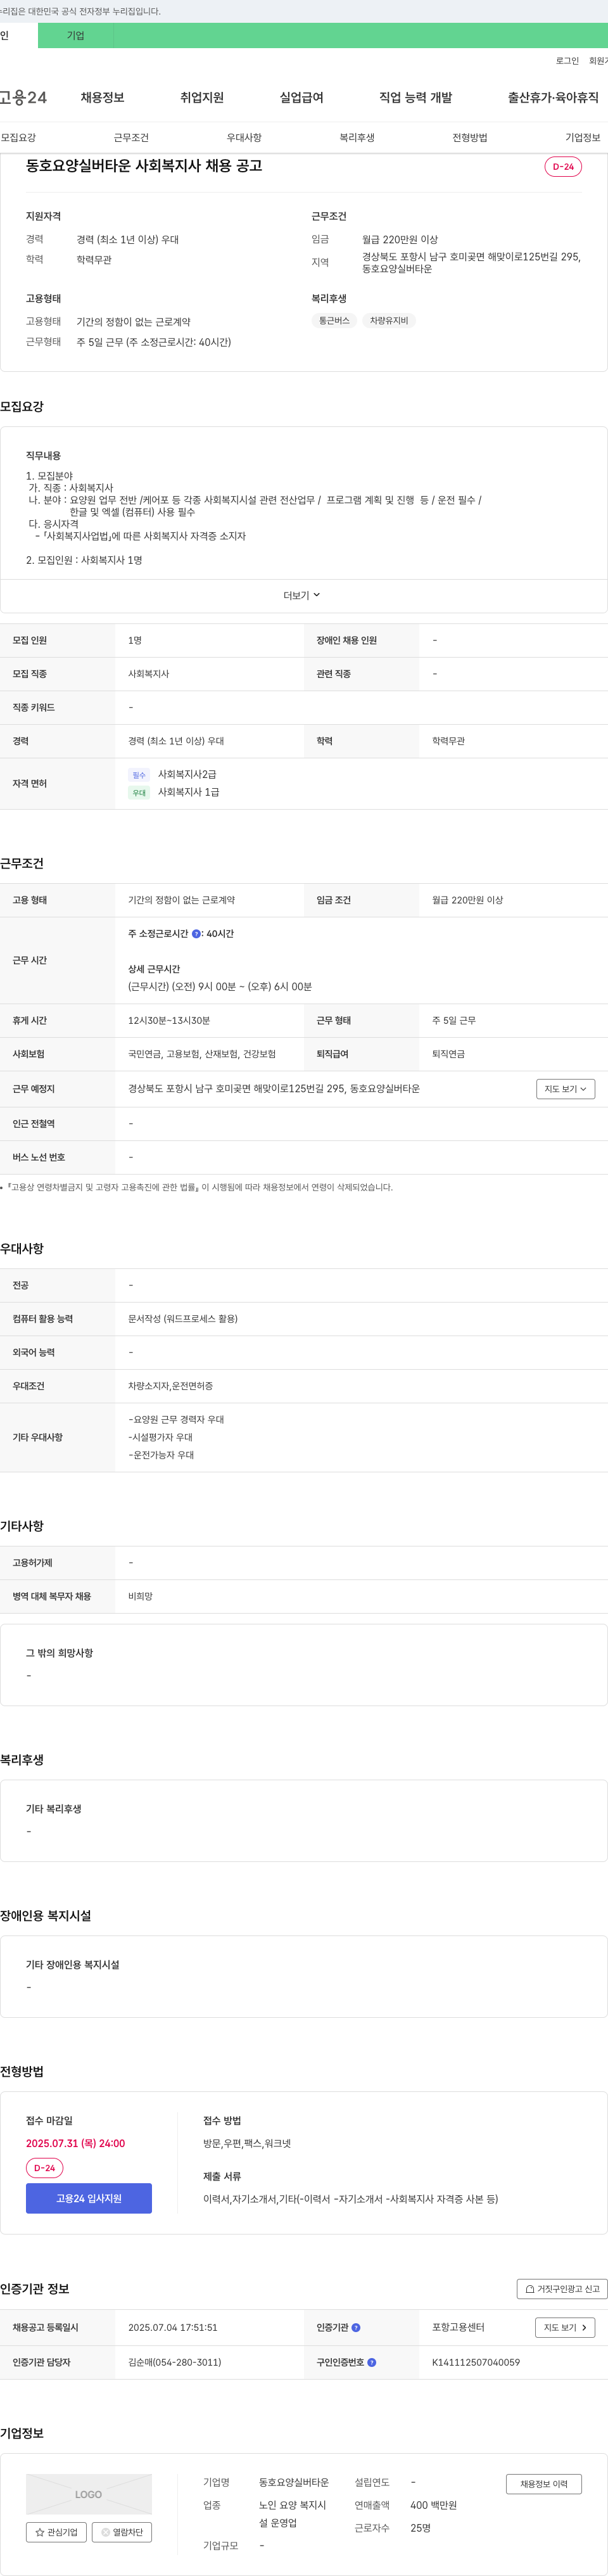Click the D-24 badge under the deadline
The width and height of the screenshot is (608, 2576).
[x=44, y=2168]
